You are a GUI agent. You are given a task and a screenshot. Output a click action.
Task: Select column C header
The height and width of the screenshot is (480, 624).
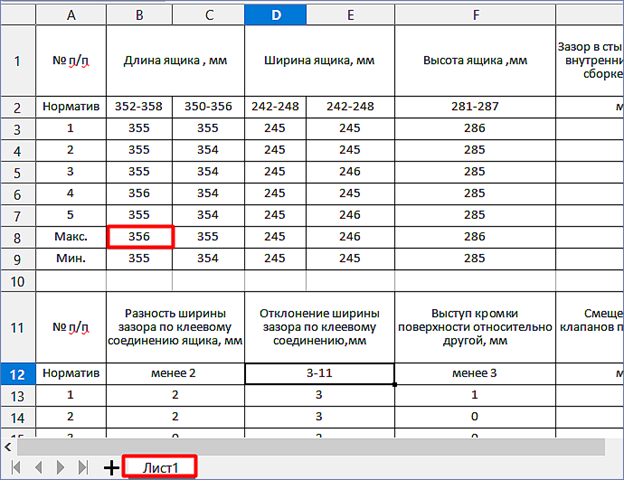pyautogui.click(x=209, y=15)
